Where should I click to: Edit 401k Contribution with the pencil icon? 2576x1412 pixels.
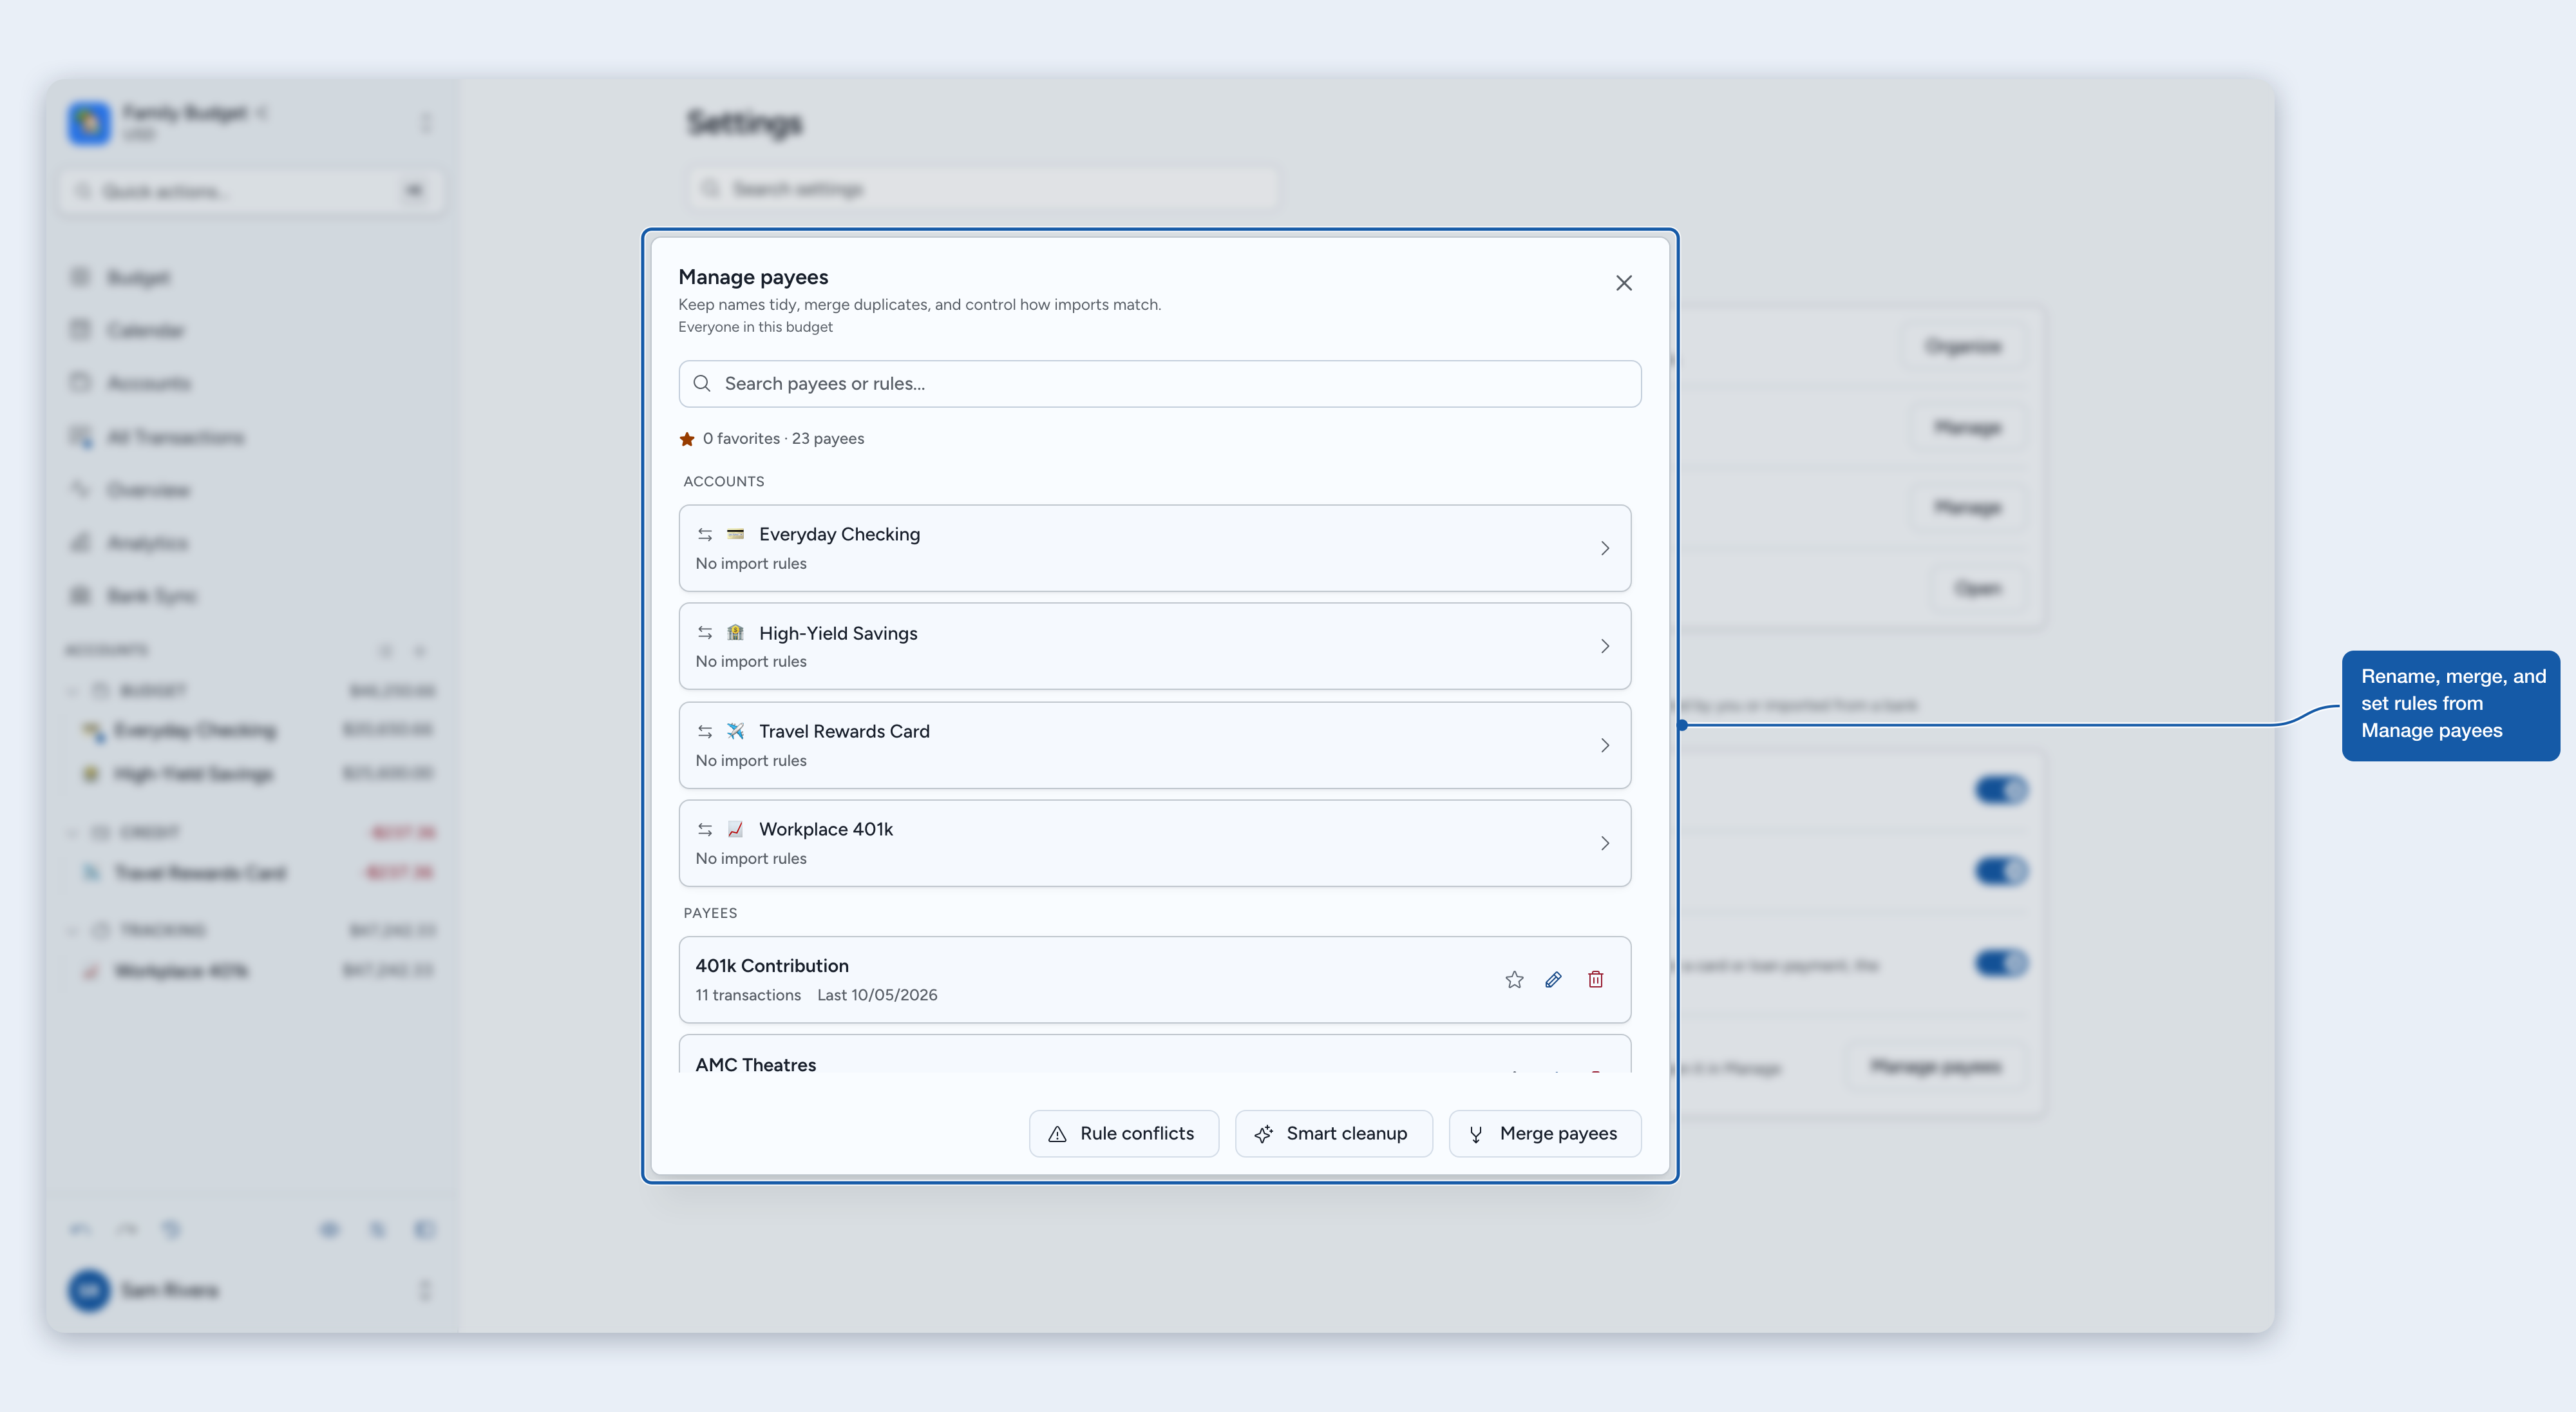point(1553,980)
